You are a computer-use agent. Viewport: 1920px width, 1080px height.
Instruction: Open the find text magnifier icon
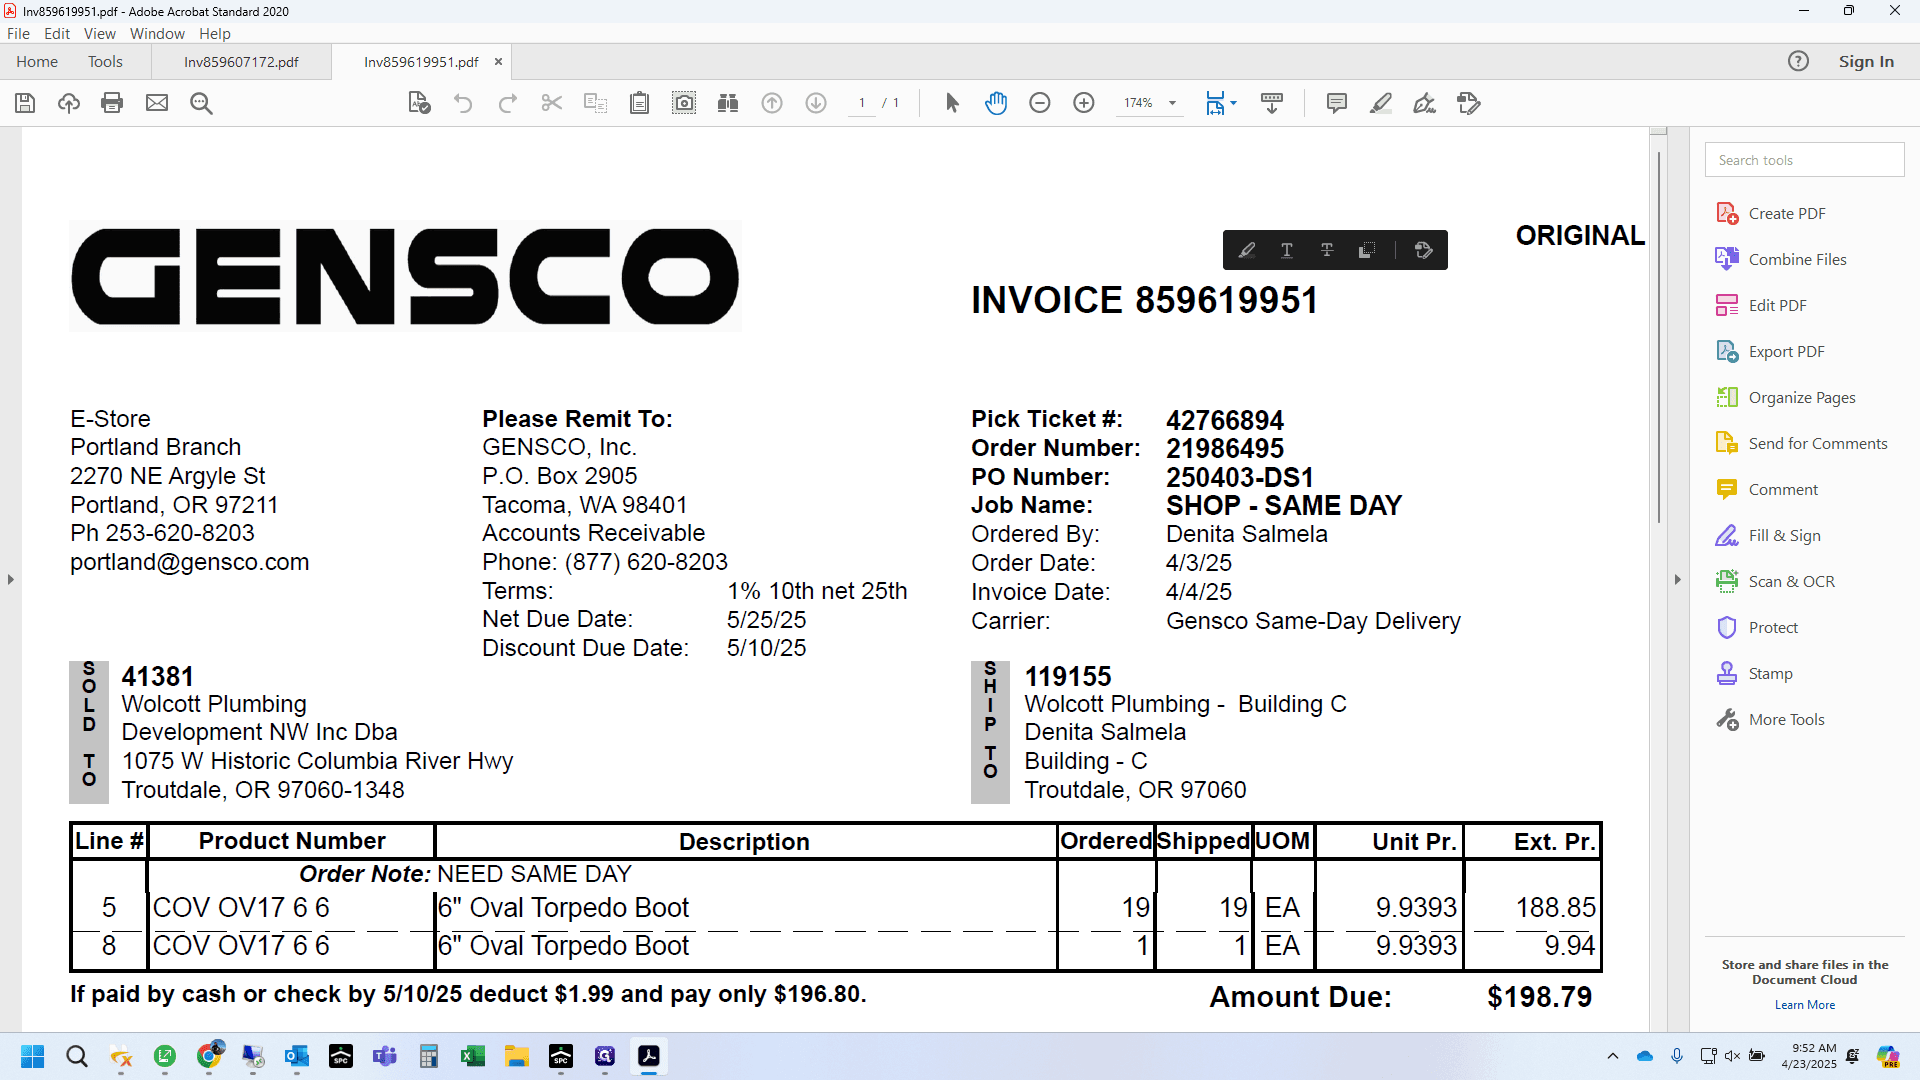(201, 103)
